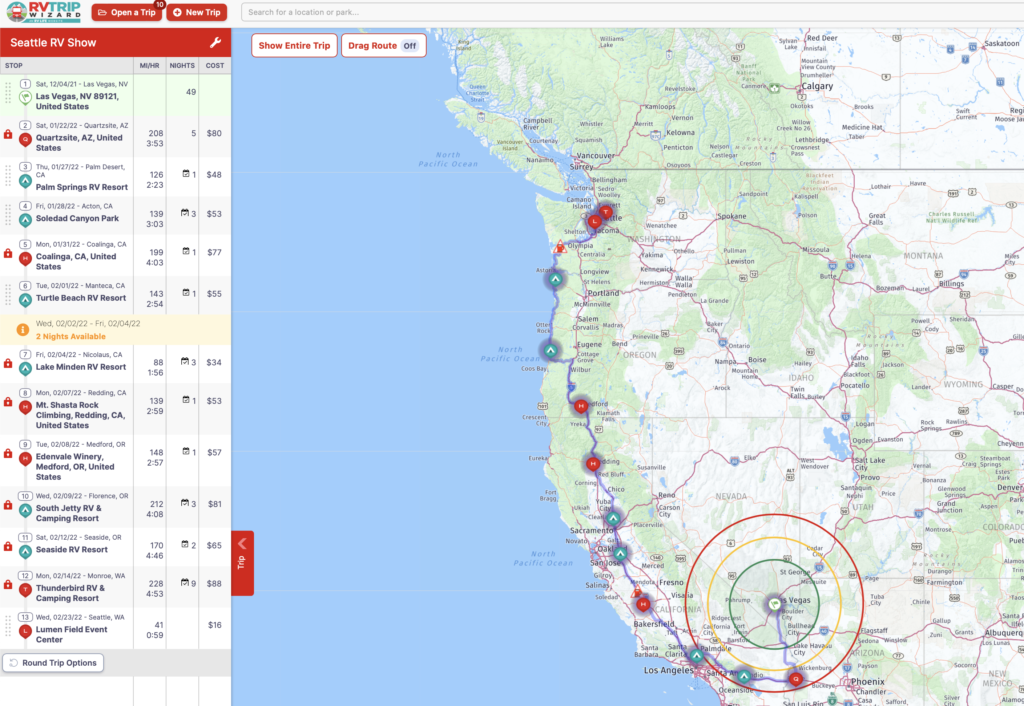The height and width of the screenshot is (706, 1024).
Task: Click the lock icon for Mt. Shasta stop
Action: 8,402
